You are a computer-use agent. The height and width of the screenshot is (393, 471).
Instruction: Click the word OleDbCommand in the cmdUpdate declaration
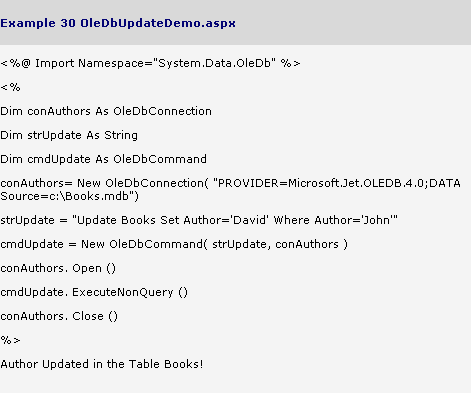(x=160, y=159)
